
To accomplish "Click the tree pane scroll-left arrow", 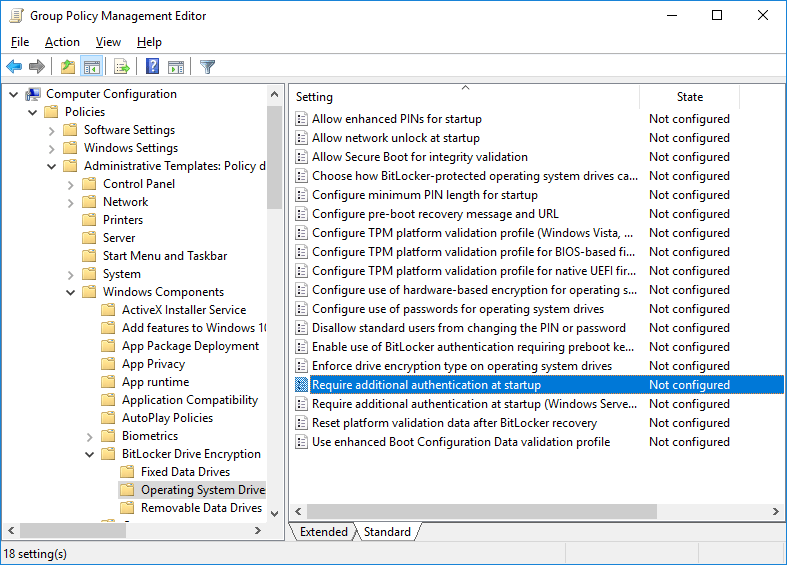I will (x=11, y=530).
